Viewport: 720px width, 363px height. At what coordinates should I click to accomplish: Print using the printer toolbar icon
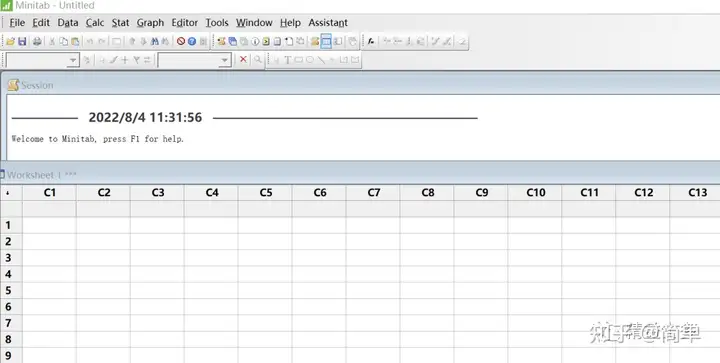click(x=37, y=41)
